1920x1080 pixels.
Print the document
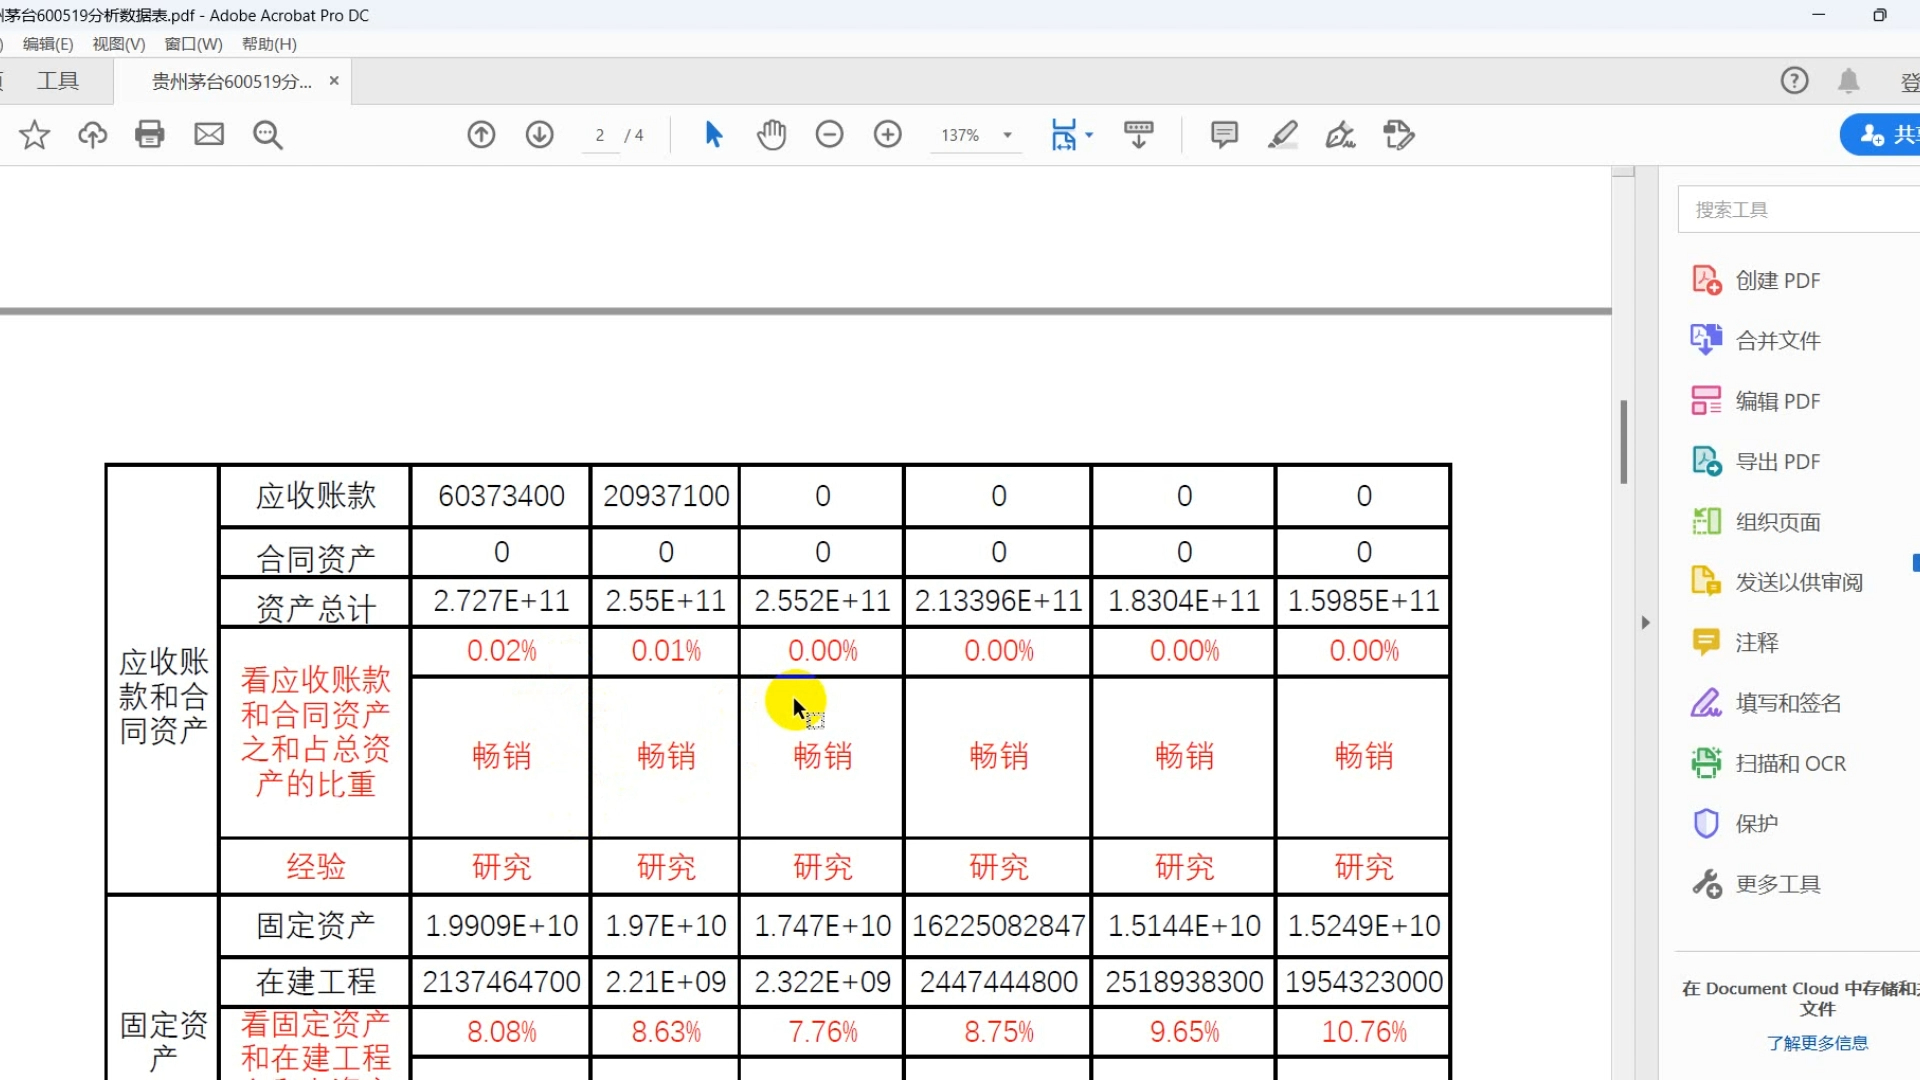point(150,134)
